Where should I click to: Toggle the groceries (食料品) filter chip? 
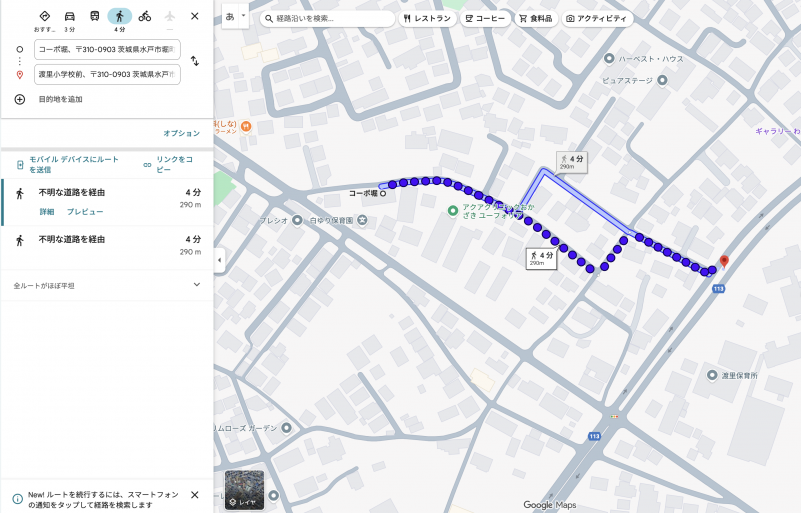(535, 19)
